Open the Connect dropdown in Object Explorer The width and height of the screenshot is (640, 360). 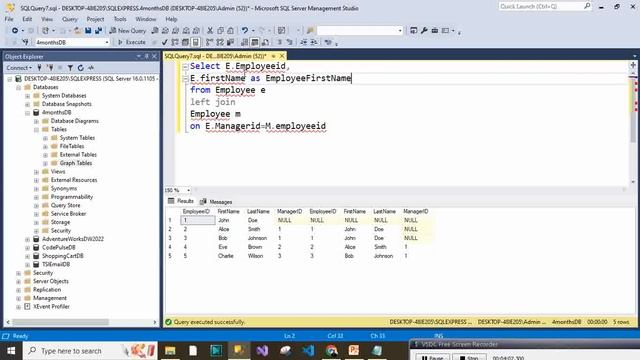click(19, 68)
